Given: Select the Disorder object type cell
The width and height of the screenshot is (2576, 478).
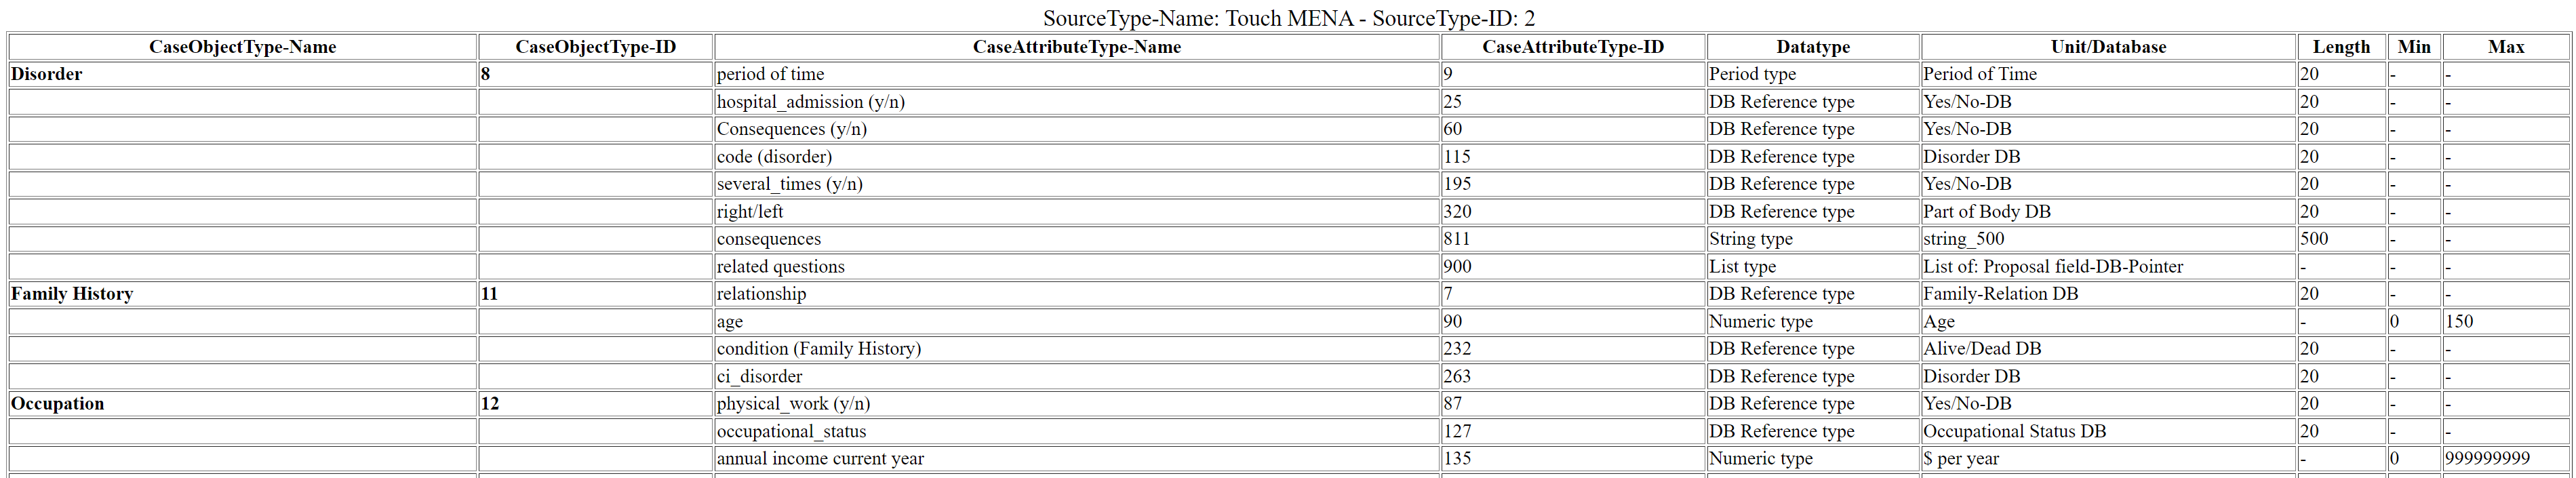Looking at the screenshot, I should [242, 74].
